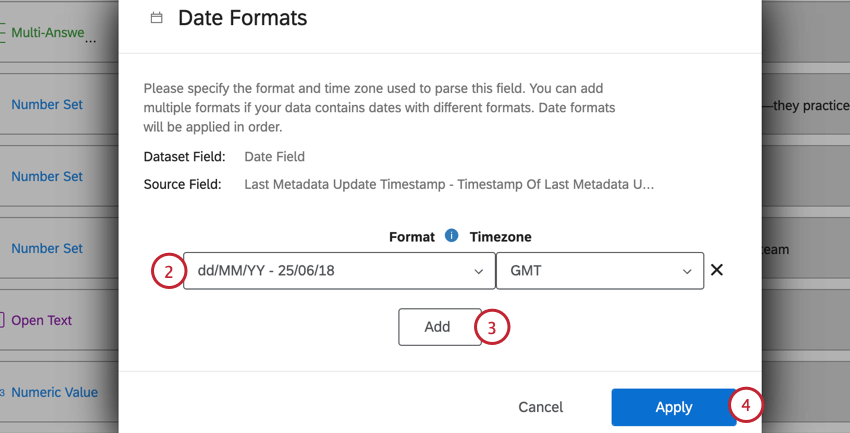Viewport: 850px width, 433px height.
Task: Click the chevron arrow in the Timezone dropdown
Action: [687, 271]
